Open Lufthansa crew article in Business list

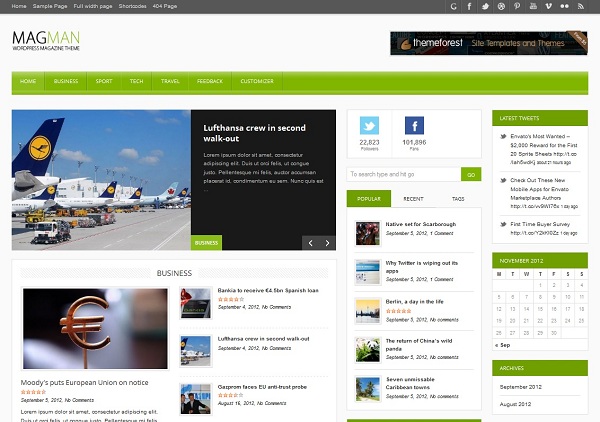pyautogui.click(x=263, y=339)
